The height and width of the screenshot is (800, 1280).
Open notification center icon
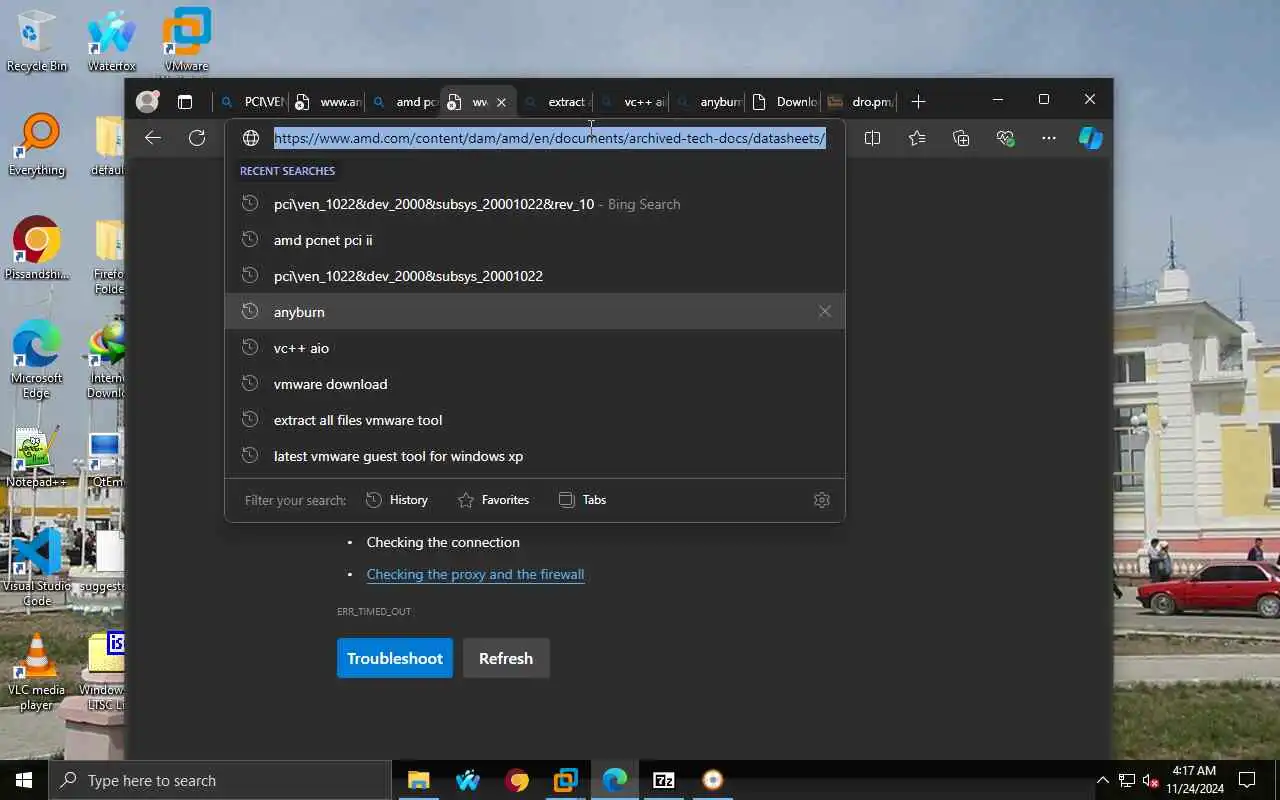click(x=1247, y=780)
